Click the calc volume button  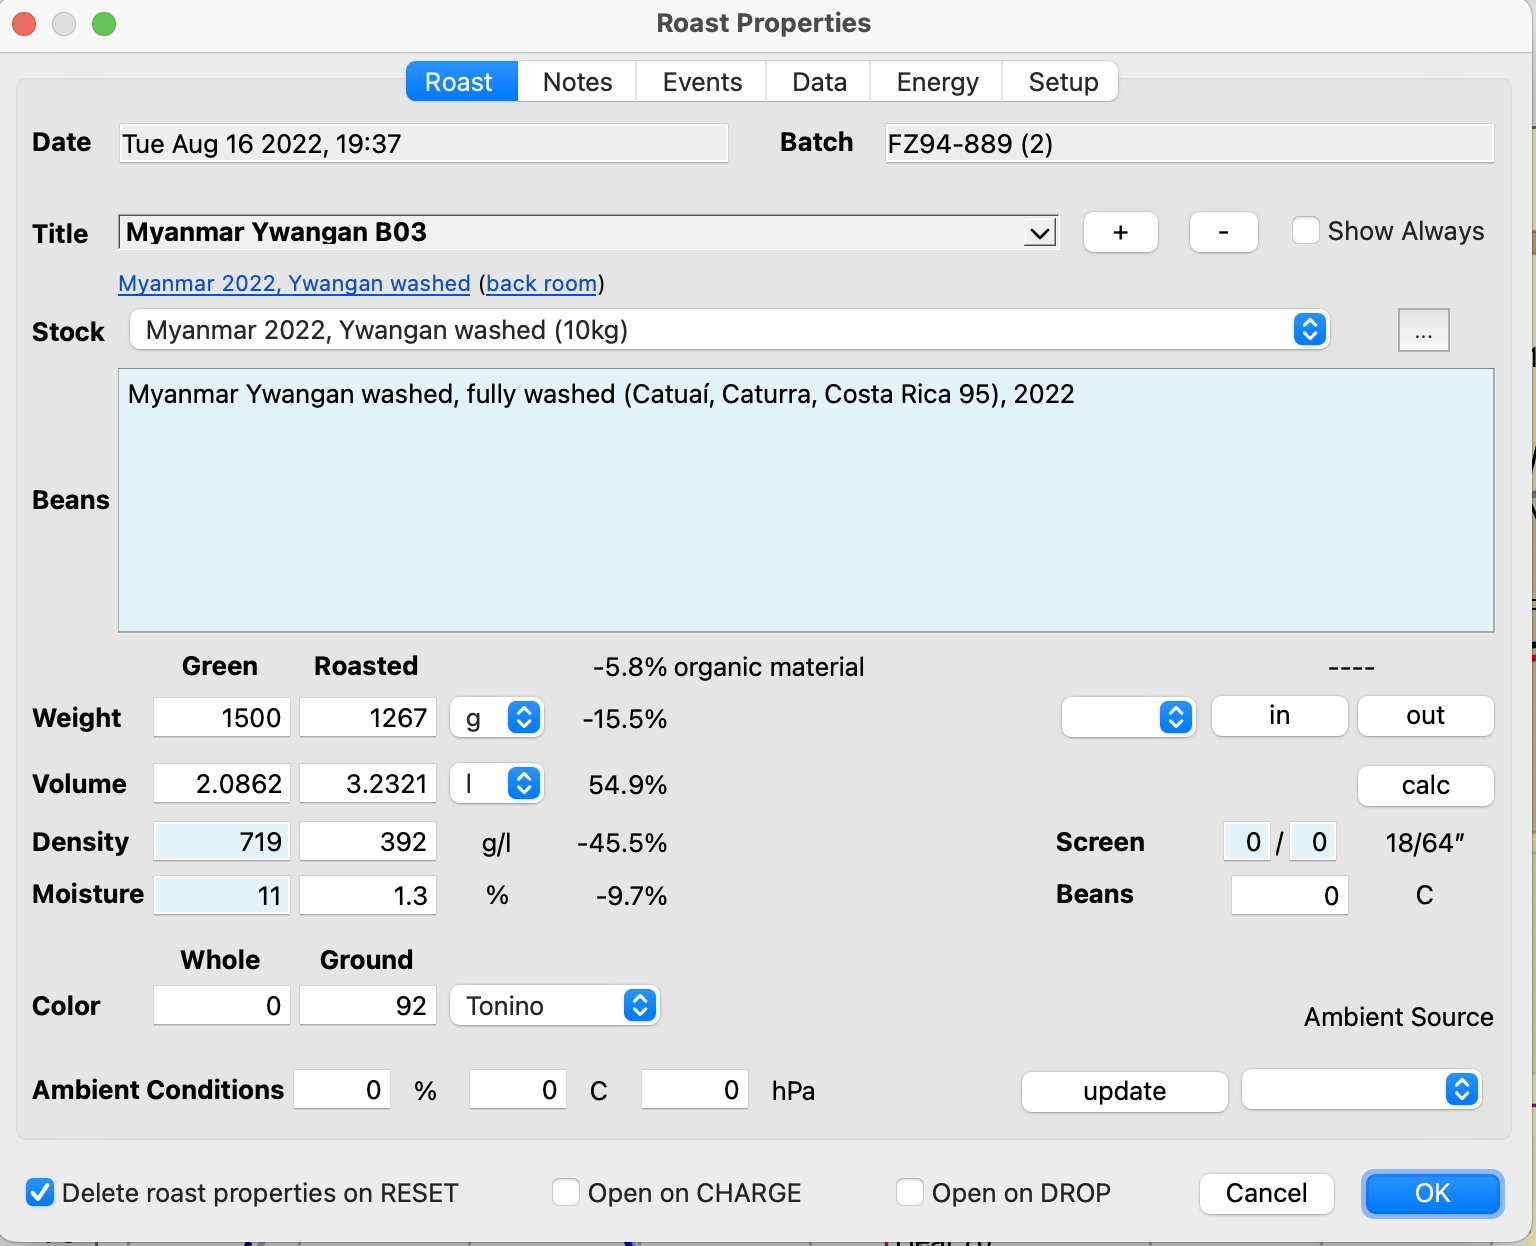1425,785
